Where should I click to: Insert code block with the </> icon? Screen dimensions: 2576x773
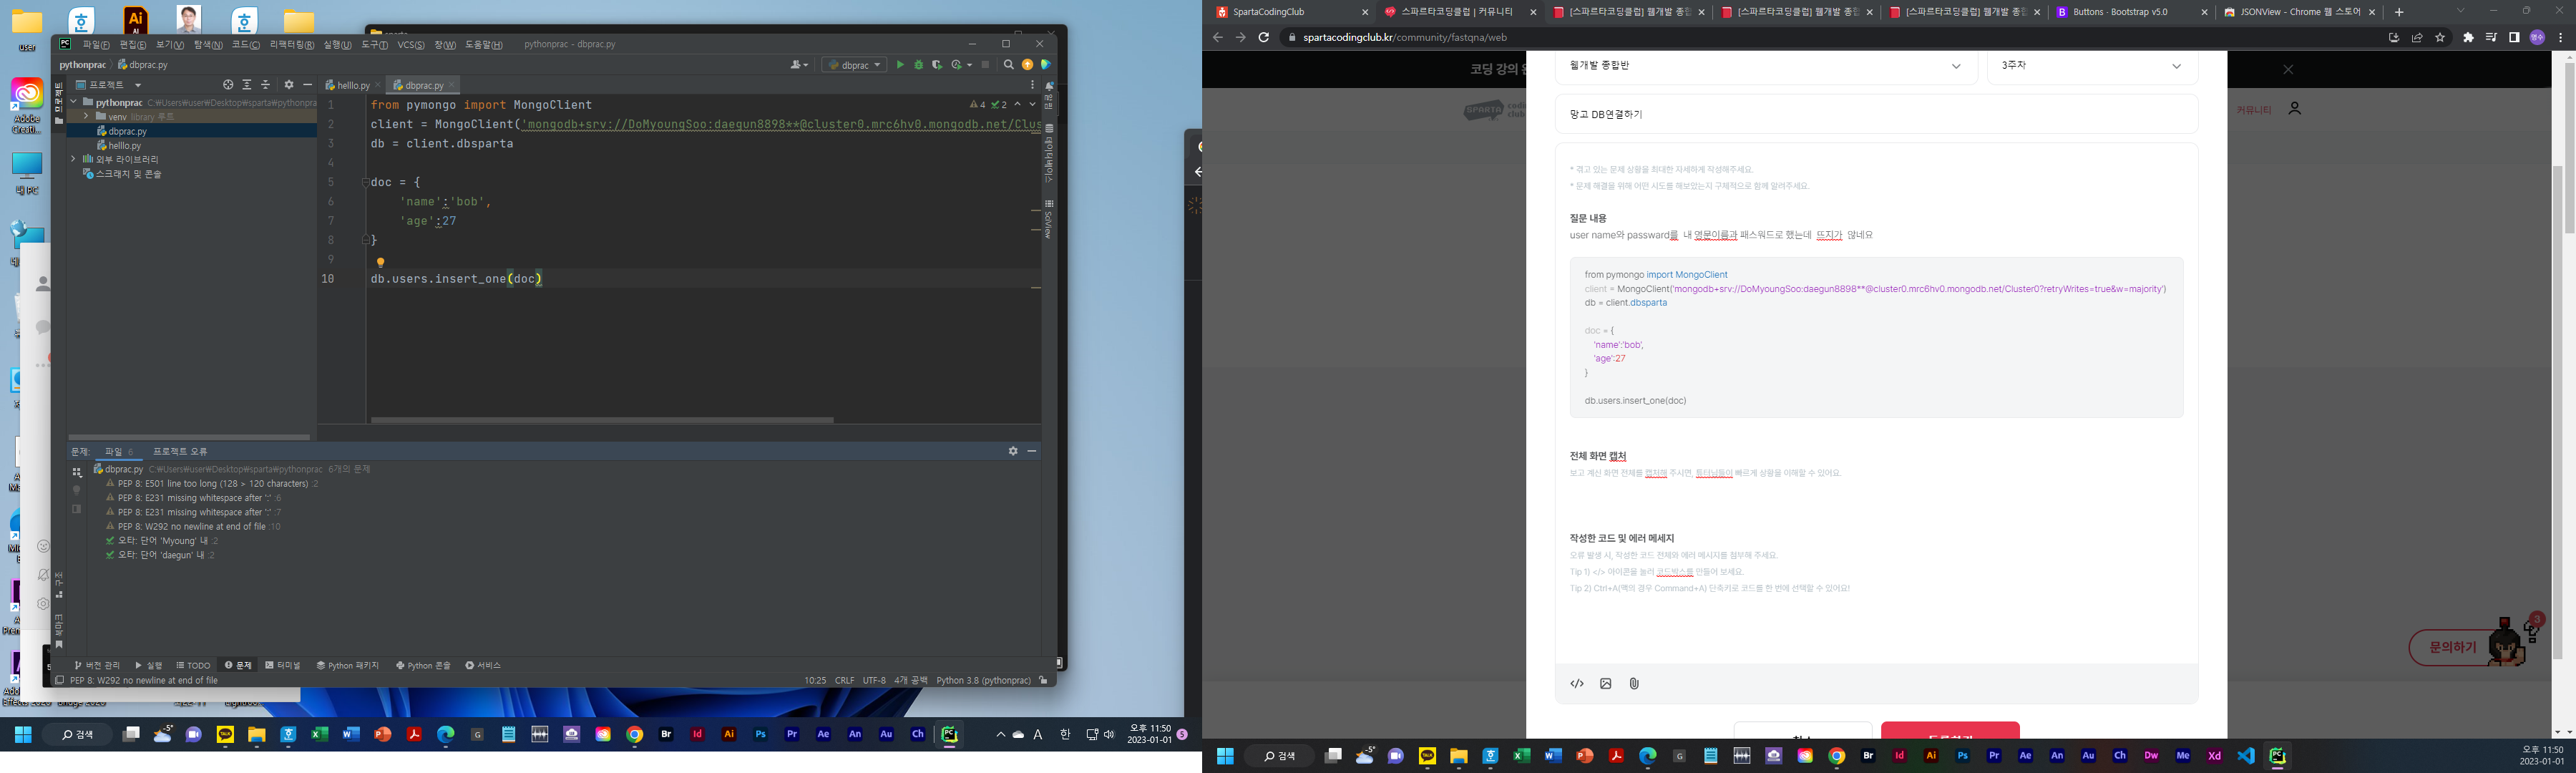[x=1577, y=684]
